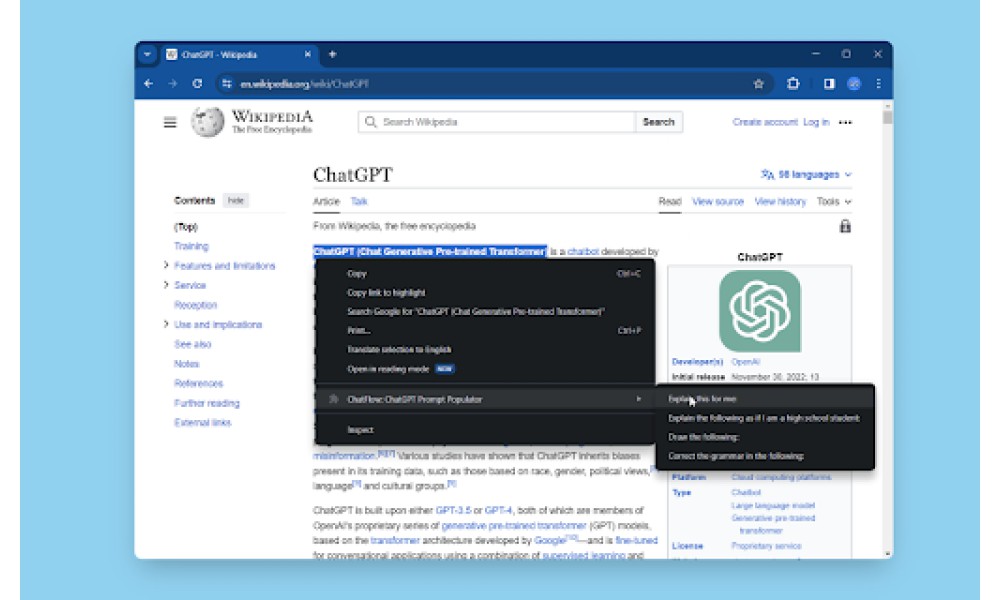Click the Log in link

tap(816, 122)
